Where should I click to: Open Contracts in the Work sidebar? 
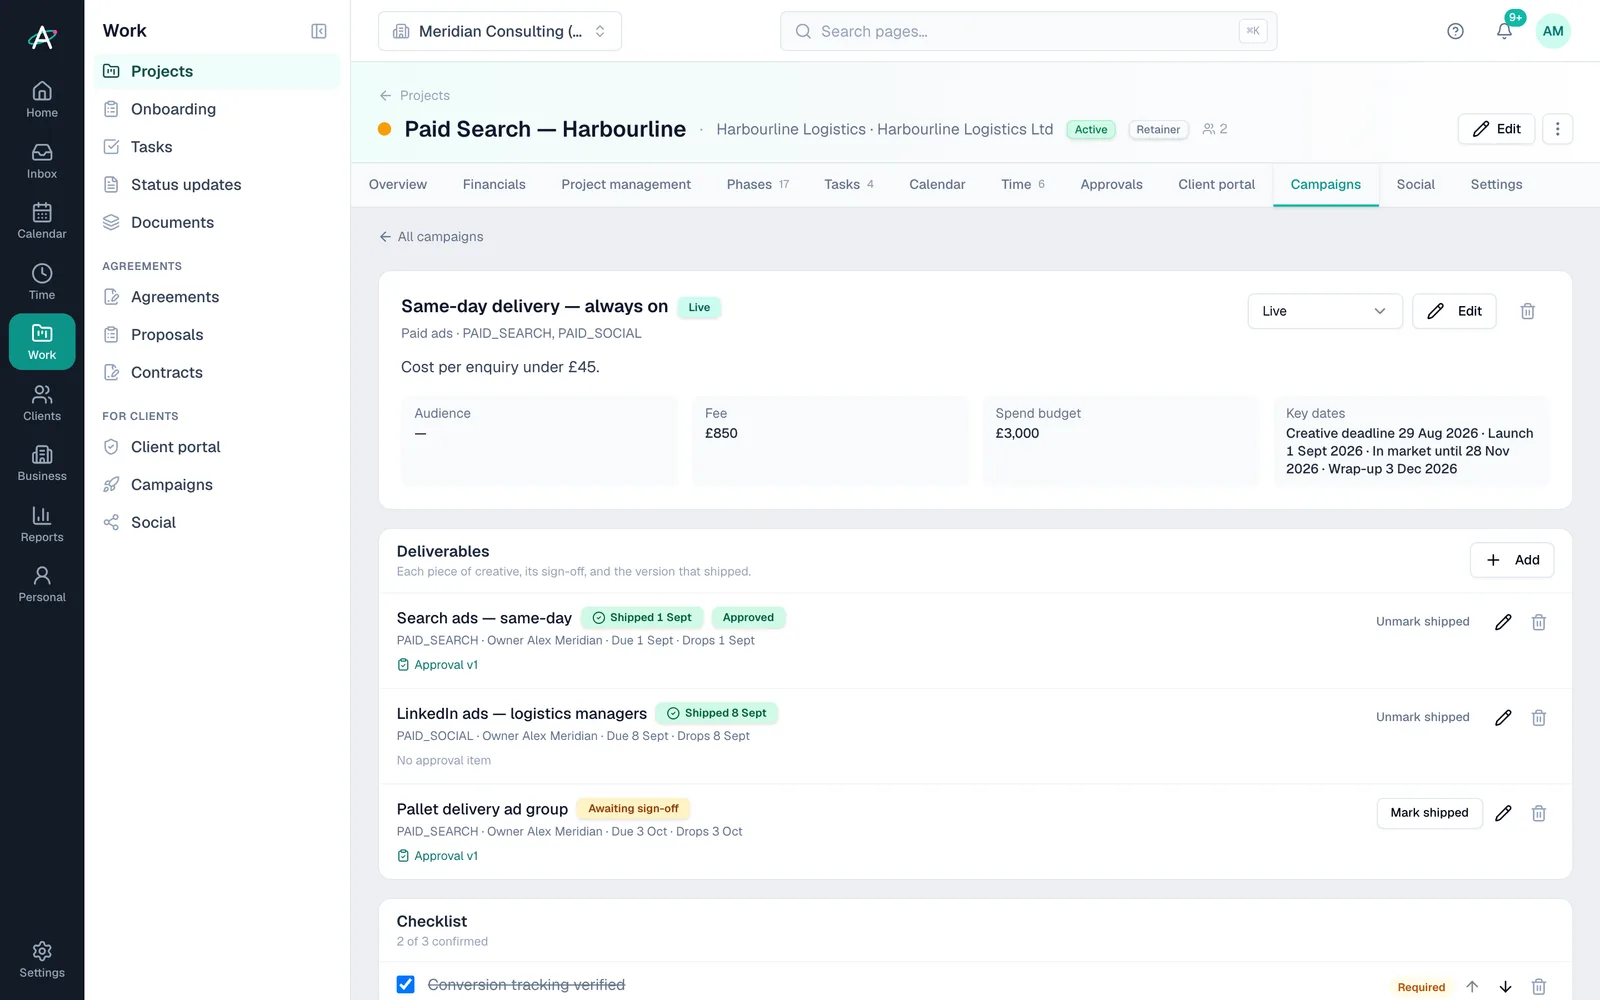coord(217,372)
